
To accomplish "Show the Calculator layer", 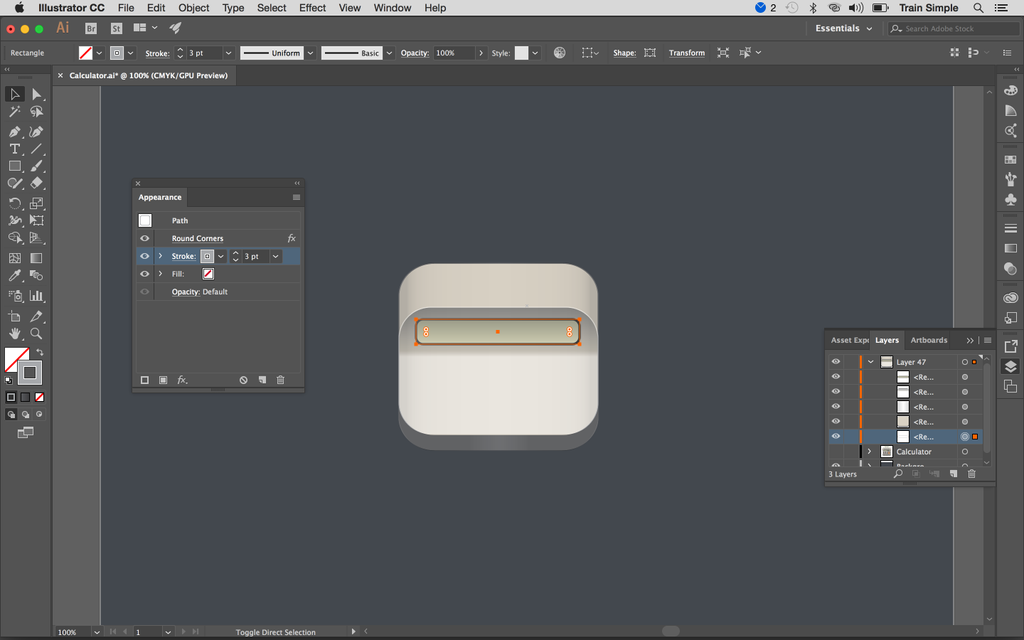I will 836,451.
